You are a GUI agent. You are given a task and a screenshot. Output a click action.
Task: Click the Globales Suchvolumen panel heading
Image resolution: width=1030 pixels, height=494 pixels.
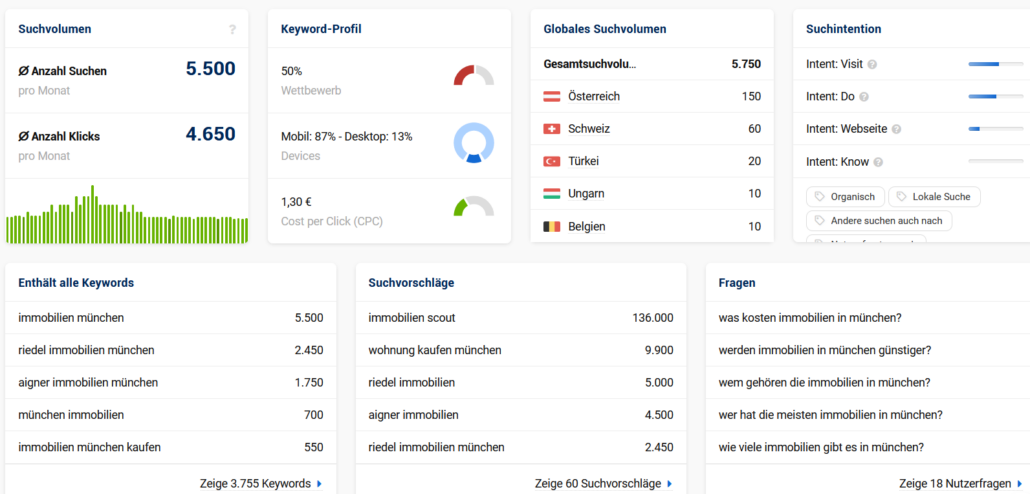pyautogui.click(x=605, y=29)
